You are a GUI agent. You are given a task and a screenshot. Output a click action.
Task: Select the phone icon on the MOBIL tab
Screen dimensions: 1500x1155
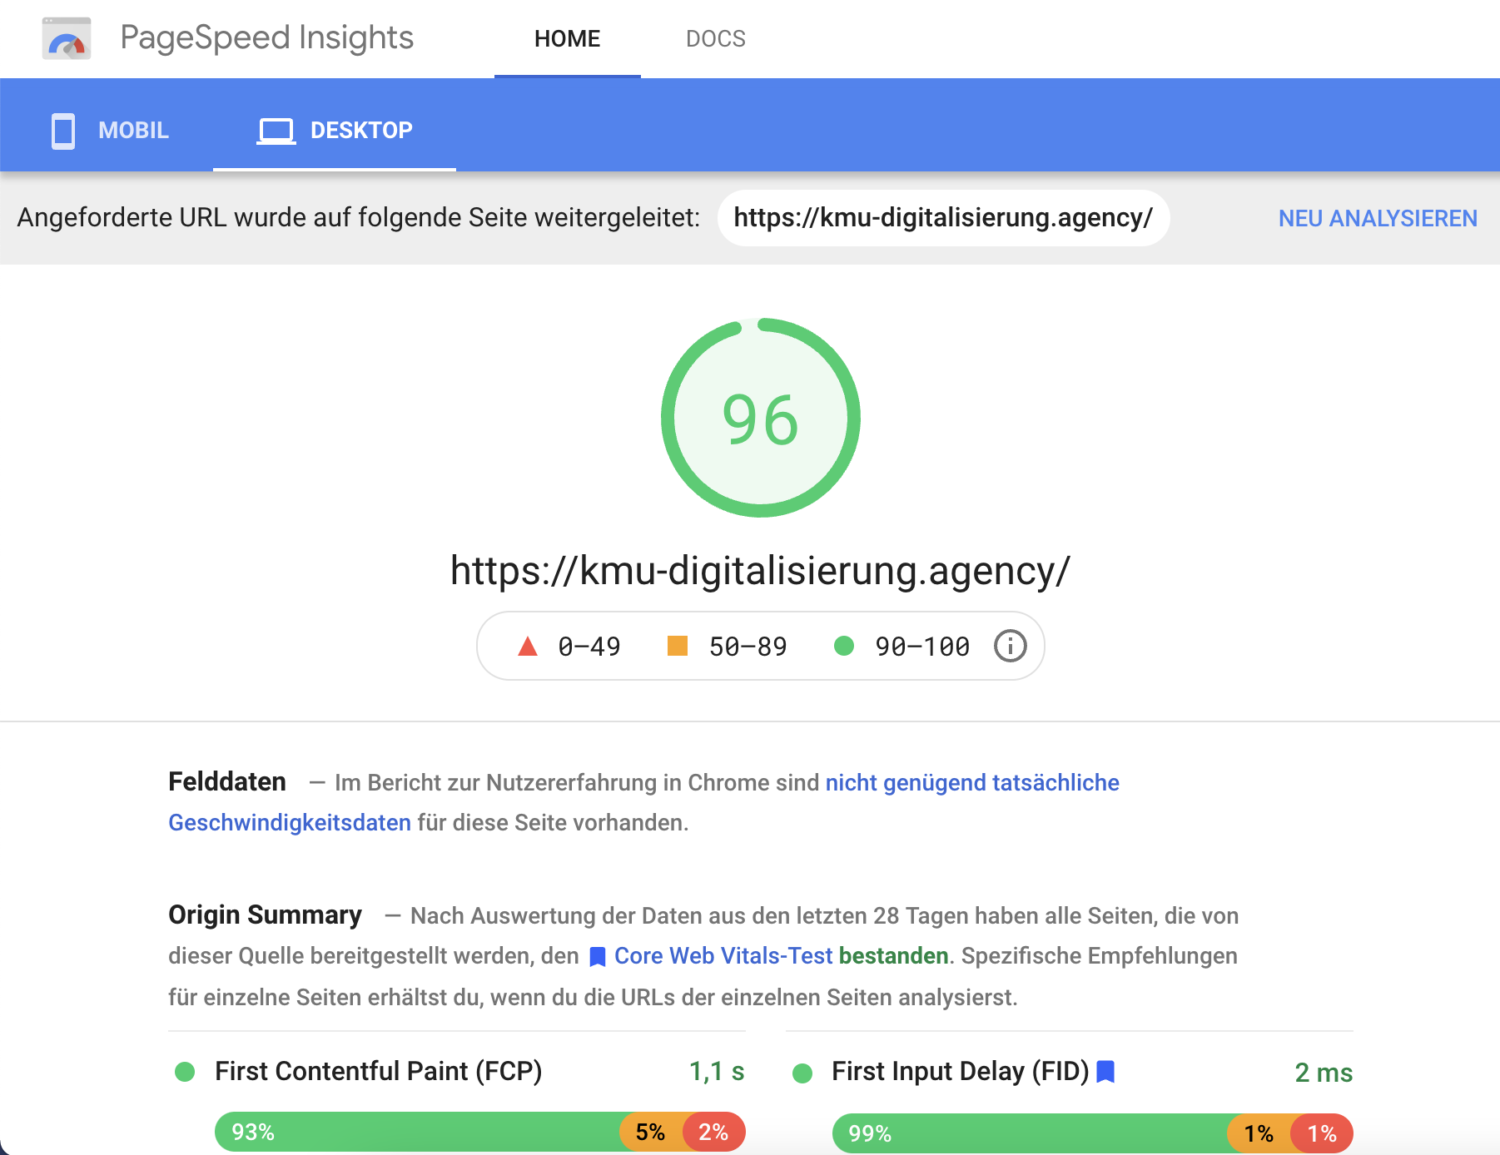click(62, 130)
